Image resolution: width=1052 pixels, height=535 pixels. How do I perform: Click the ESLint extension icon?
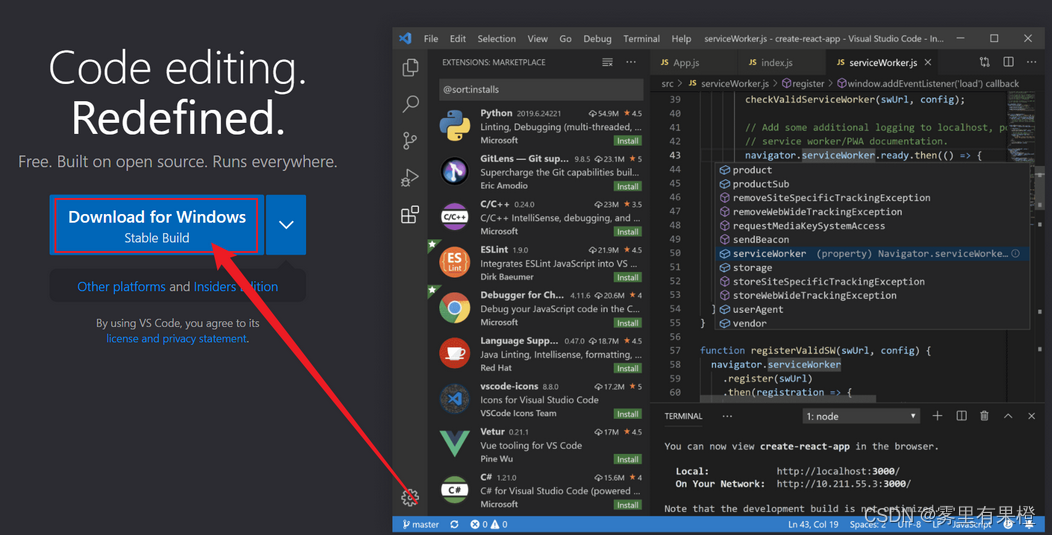[455, 262]
